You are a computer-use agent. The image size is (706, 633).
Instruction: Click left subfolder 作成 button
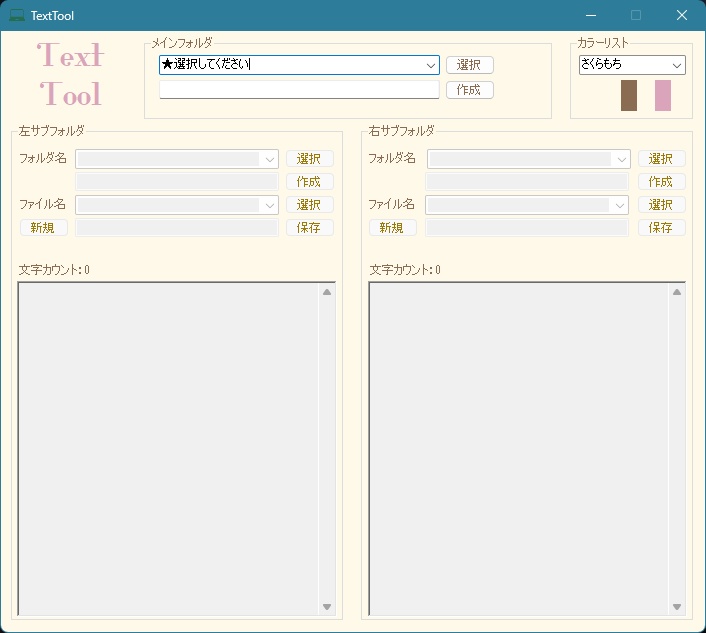(x=310, y=182)
